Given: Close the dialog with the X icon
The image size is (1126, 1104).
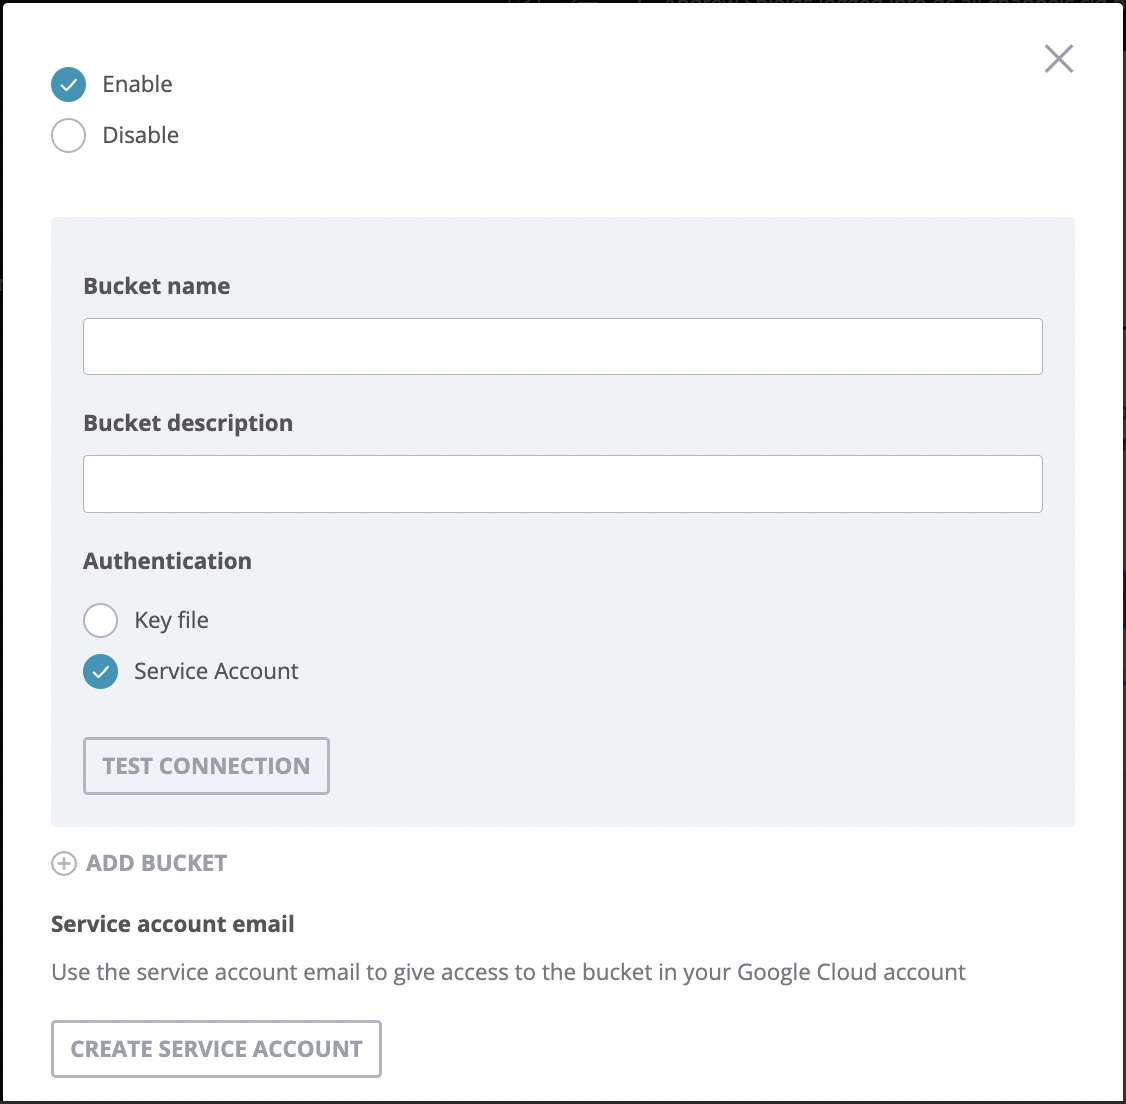Looking at the screenshot, I should [x=1058, y=59].
